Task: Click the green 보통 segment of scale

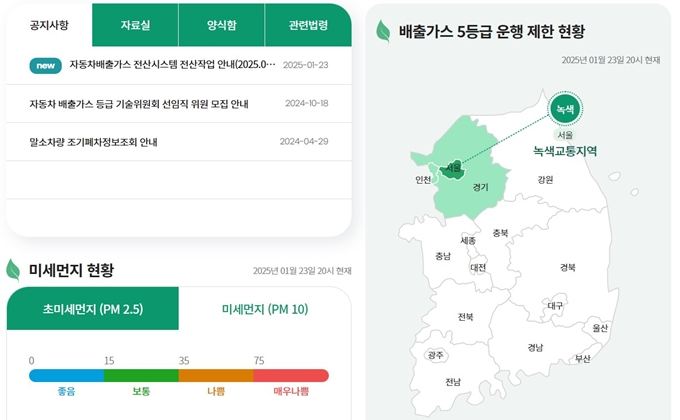Action: click(141, 375)
